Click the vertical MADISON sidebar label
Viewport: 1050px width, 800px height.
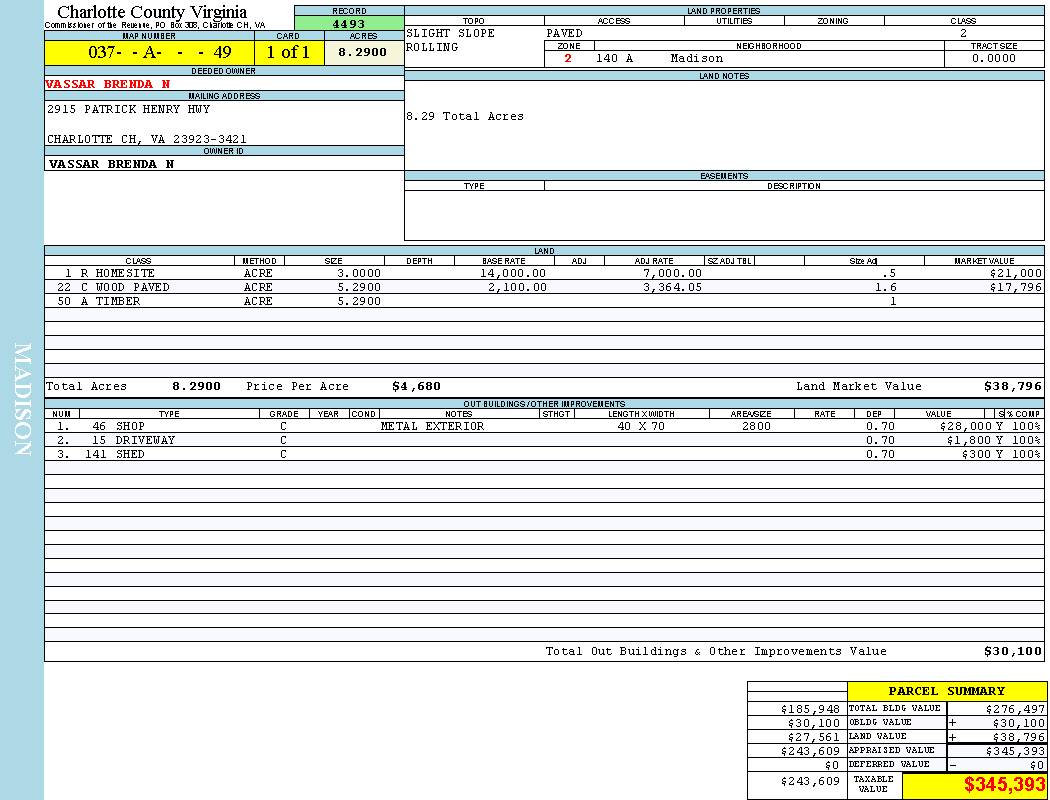click(x=22, y=400)
